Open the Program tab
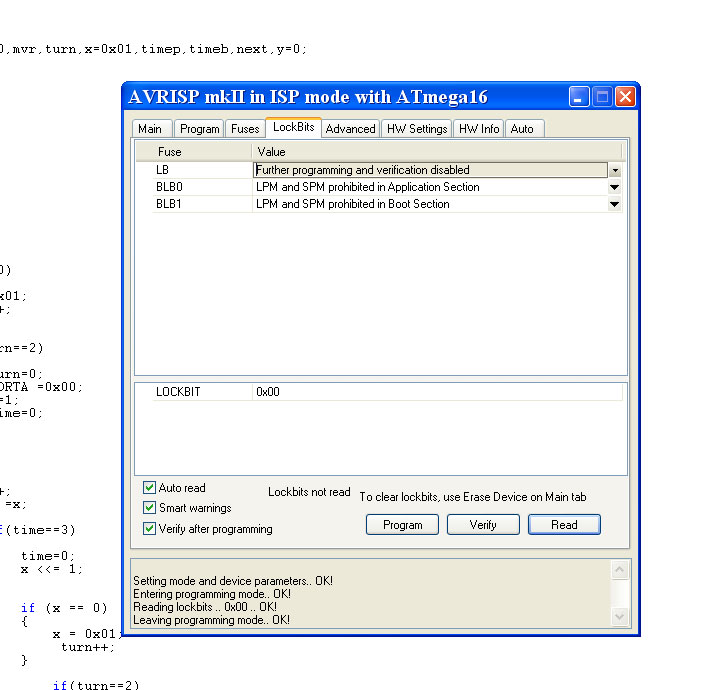Image resolution: width=723 pixels, height=690 pixels. [199, 129]
